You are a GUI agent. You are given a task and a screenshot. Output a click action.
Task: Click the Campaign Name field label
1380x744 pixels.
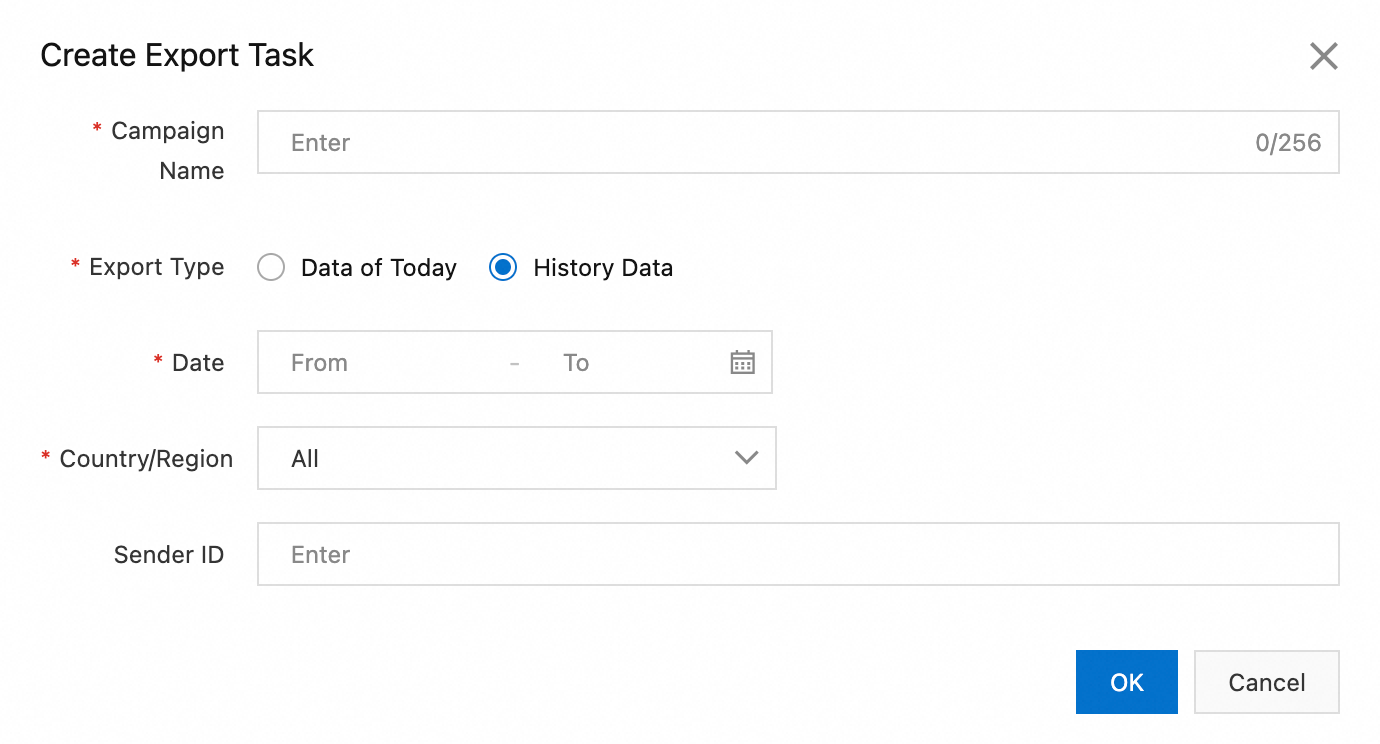click(x=168, y=150)
